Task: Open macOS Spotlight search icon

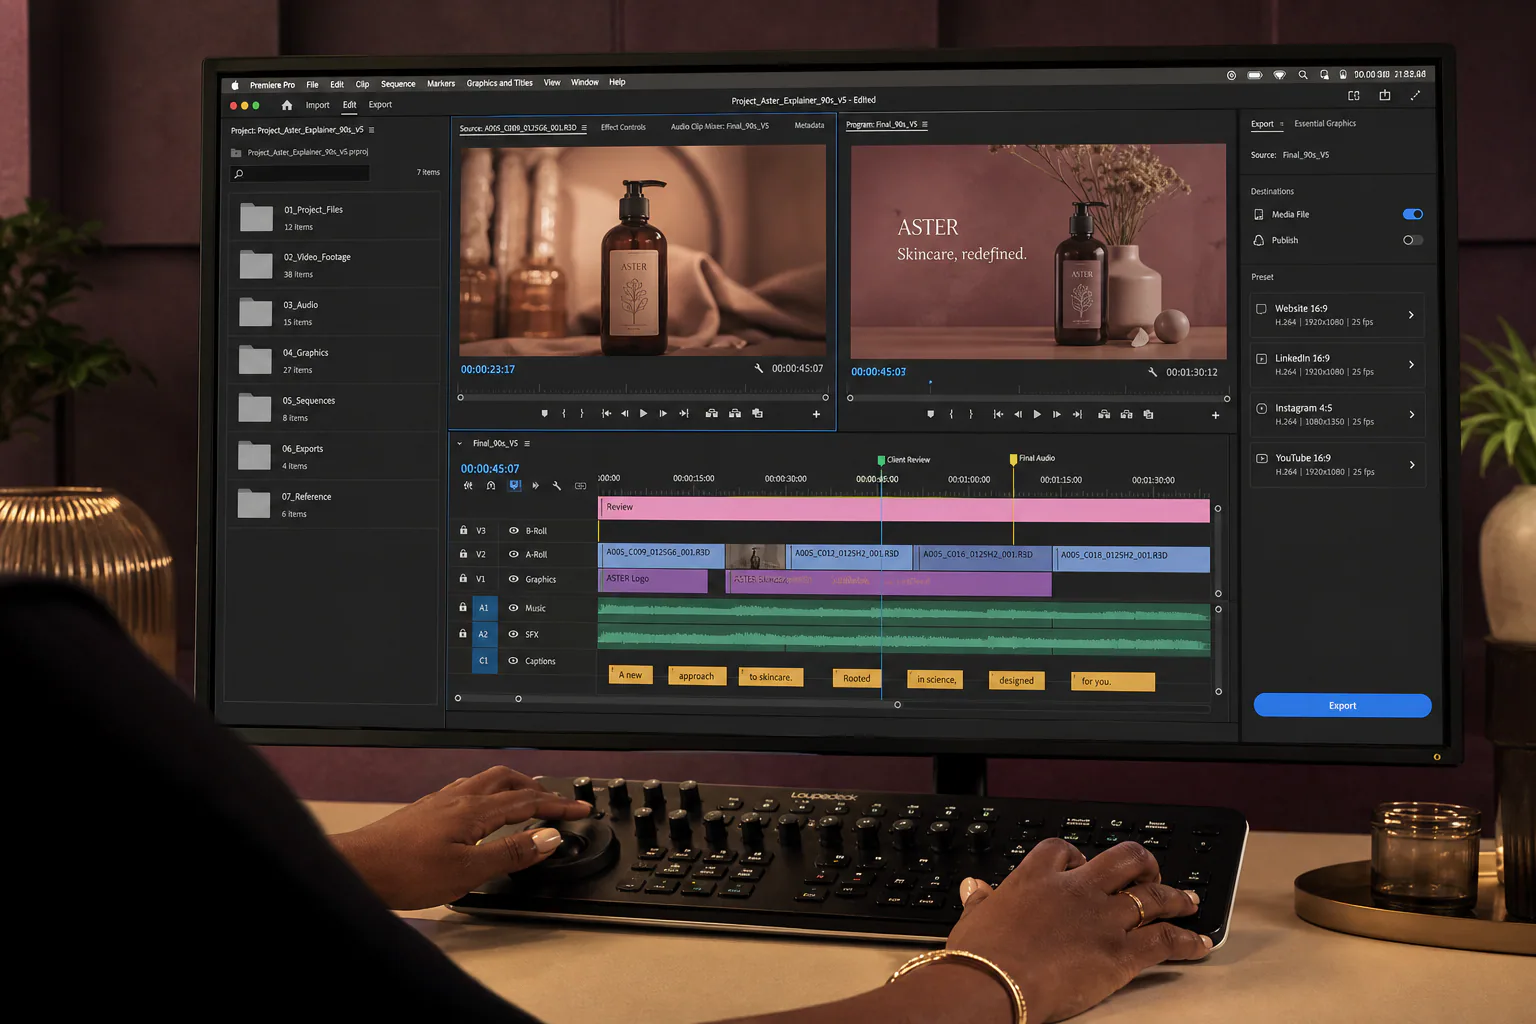Action: (1303, 75)
